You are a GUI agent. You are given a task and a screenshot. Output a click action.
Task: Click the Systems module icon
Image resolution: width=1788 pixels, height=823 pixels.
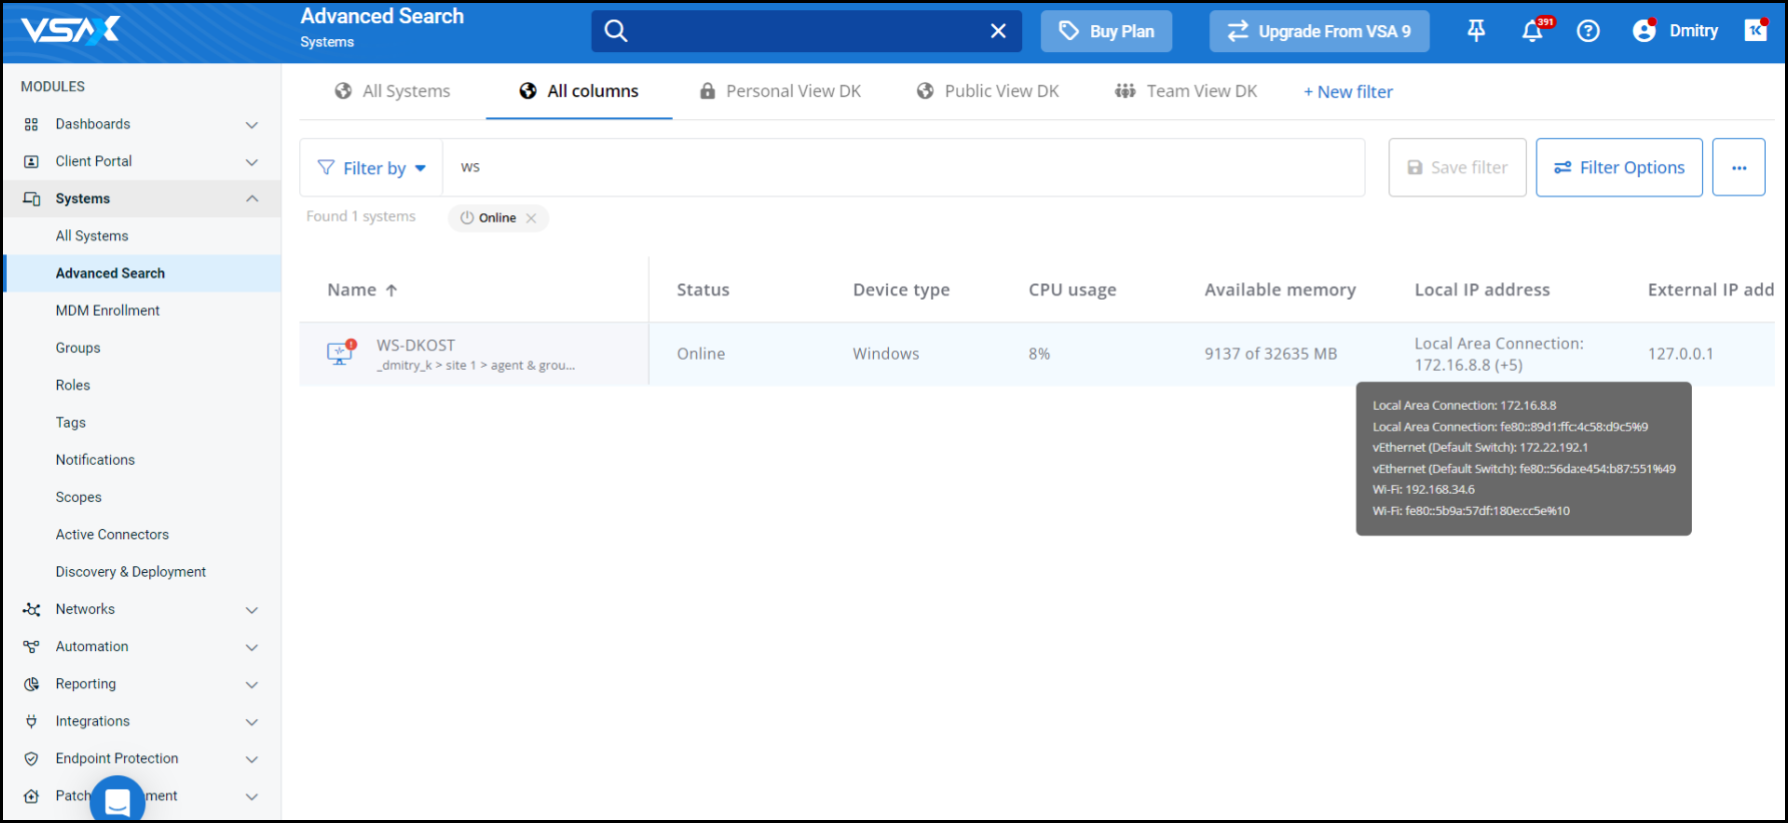31,199
